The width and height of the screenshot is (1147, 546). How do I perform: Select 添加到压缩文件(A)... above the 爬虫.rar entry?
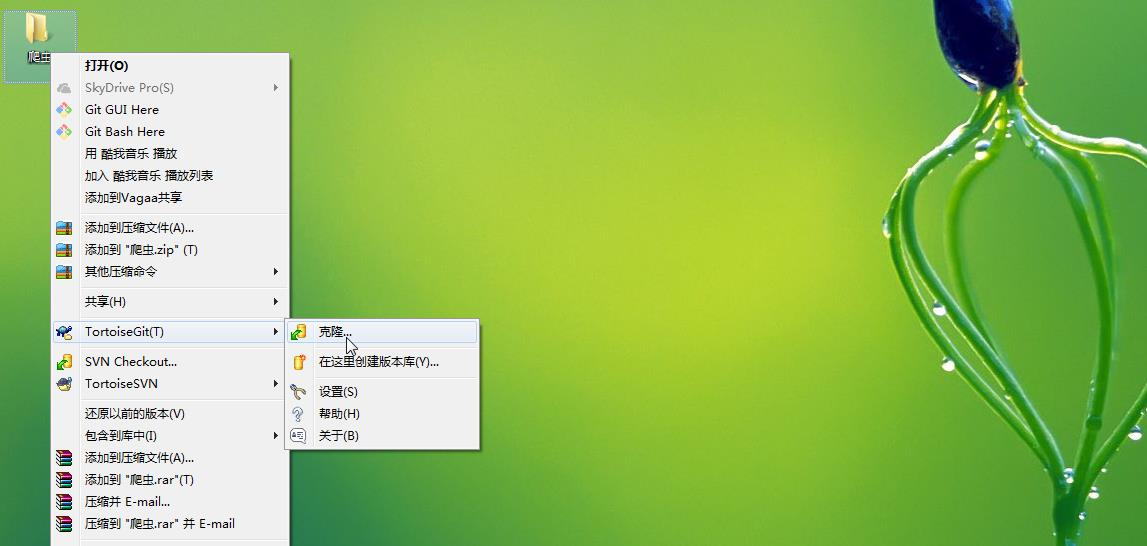[x=170, y=458]
